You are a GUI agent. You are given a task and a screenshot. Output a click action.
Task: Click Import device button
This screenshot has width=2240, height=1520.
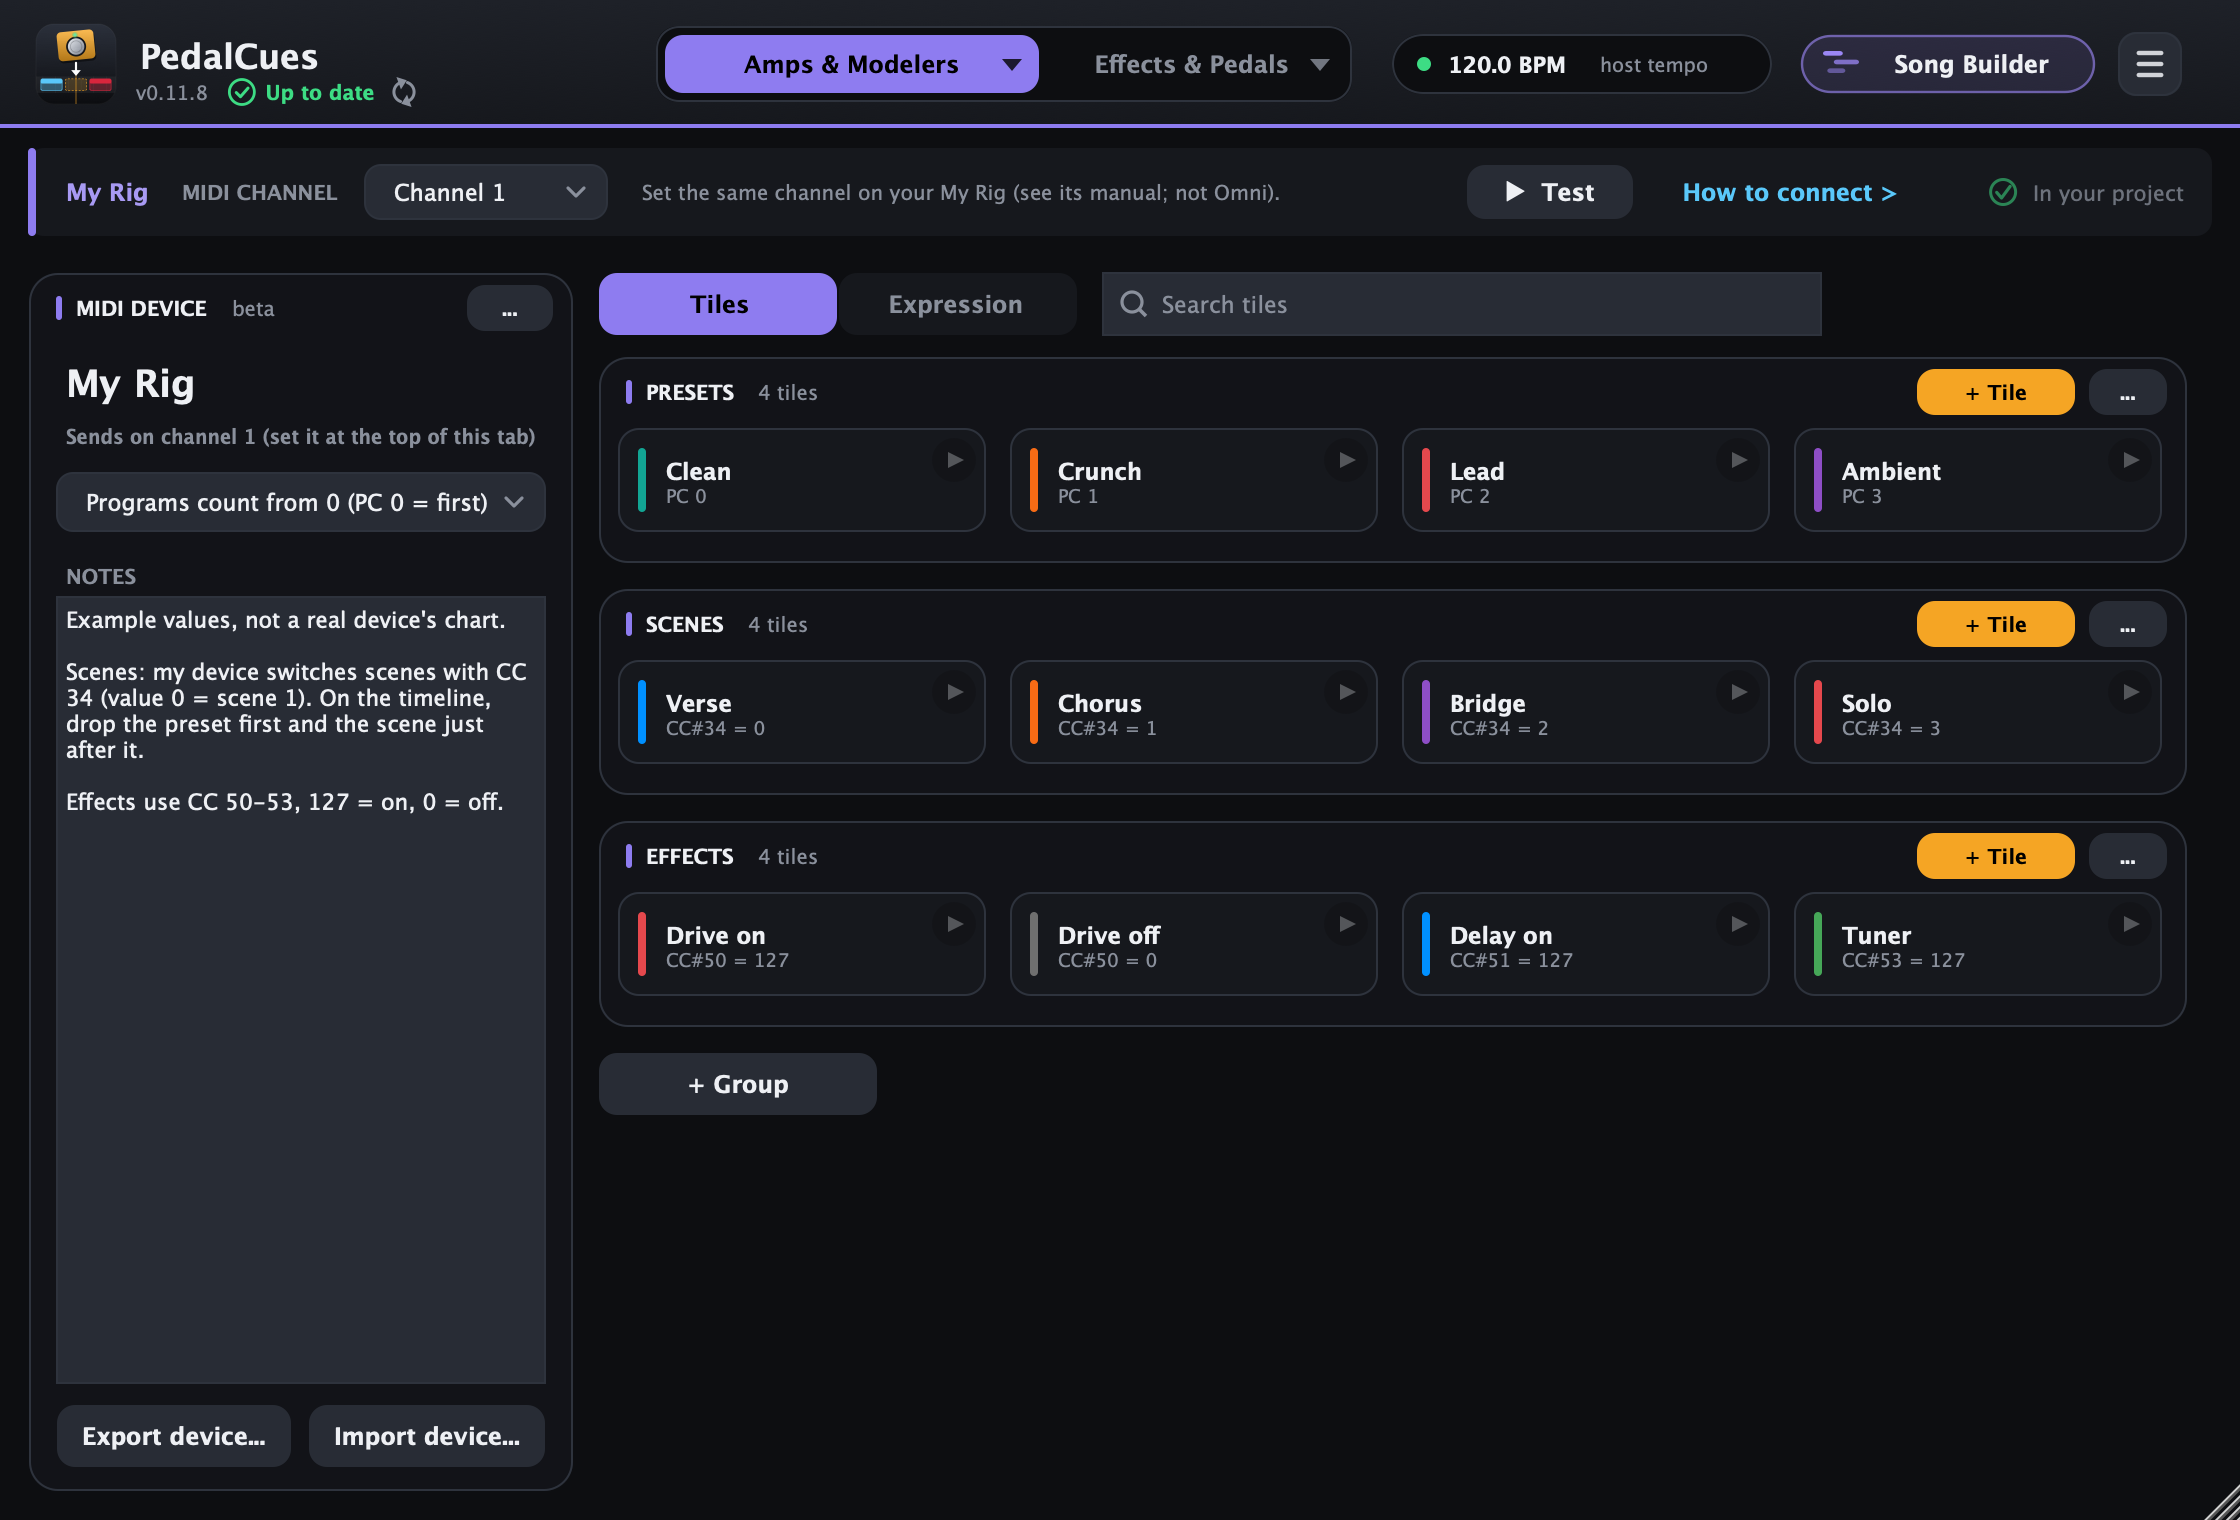(x=427, y=1436)
